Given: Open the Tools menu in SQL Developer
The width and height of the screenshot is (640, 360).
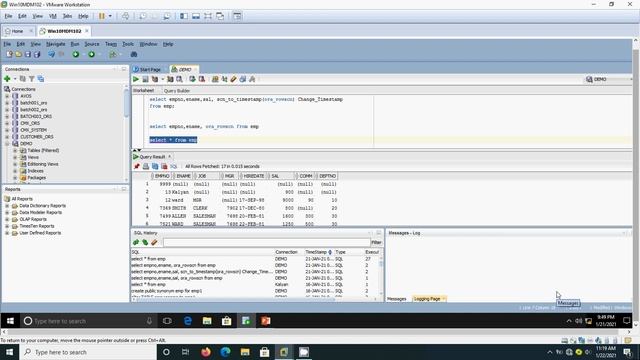Looking at the screenshot, I should click(128, 44).
